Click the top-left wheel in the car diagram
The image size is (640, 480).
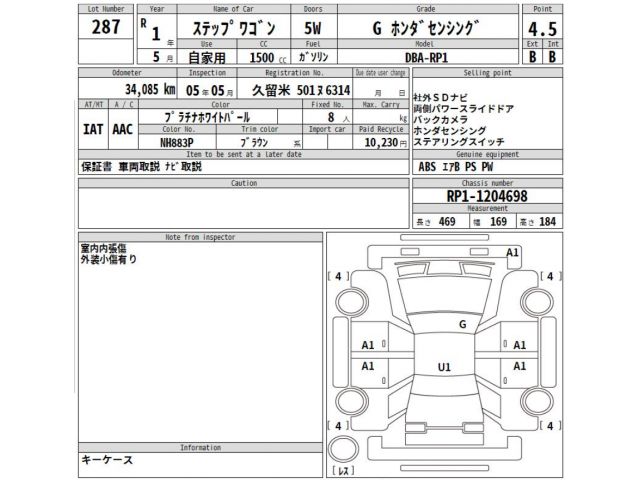(x=352, y=300)
